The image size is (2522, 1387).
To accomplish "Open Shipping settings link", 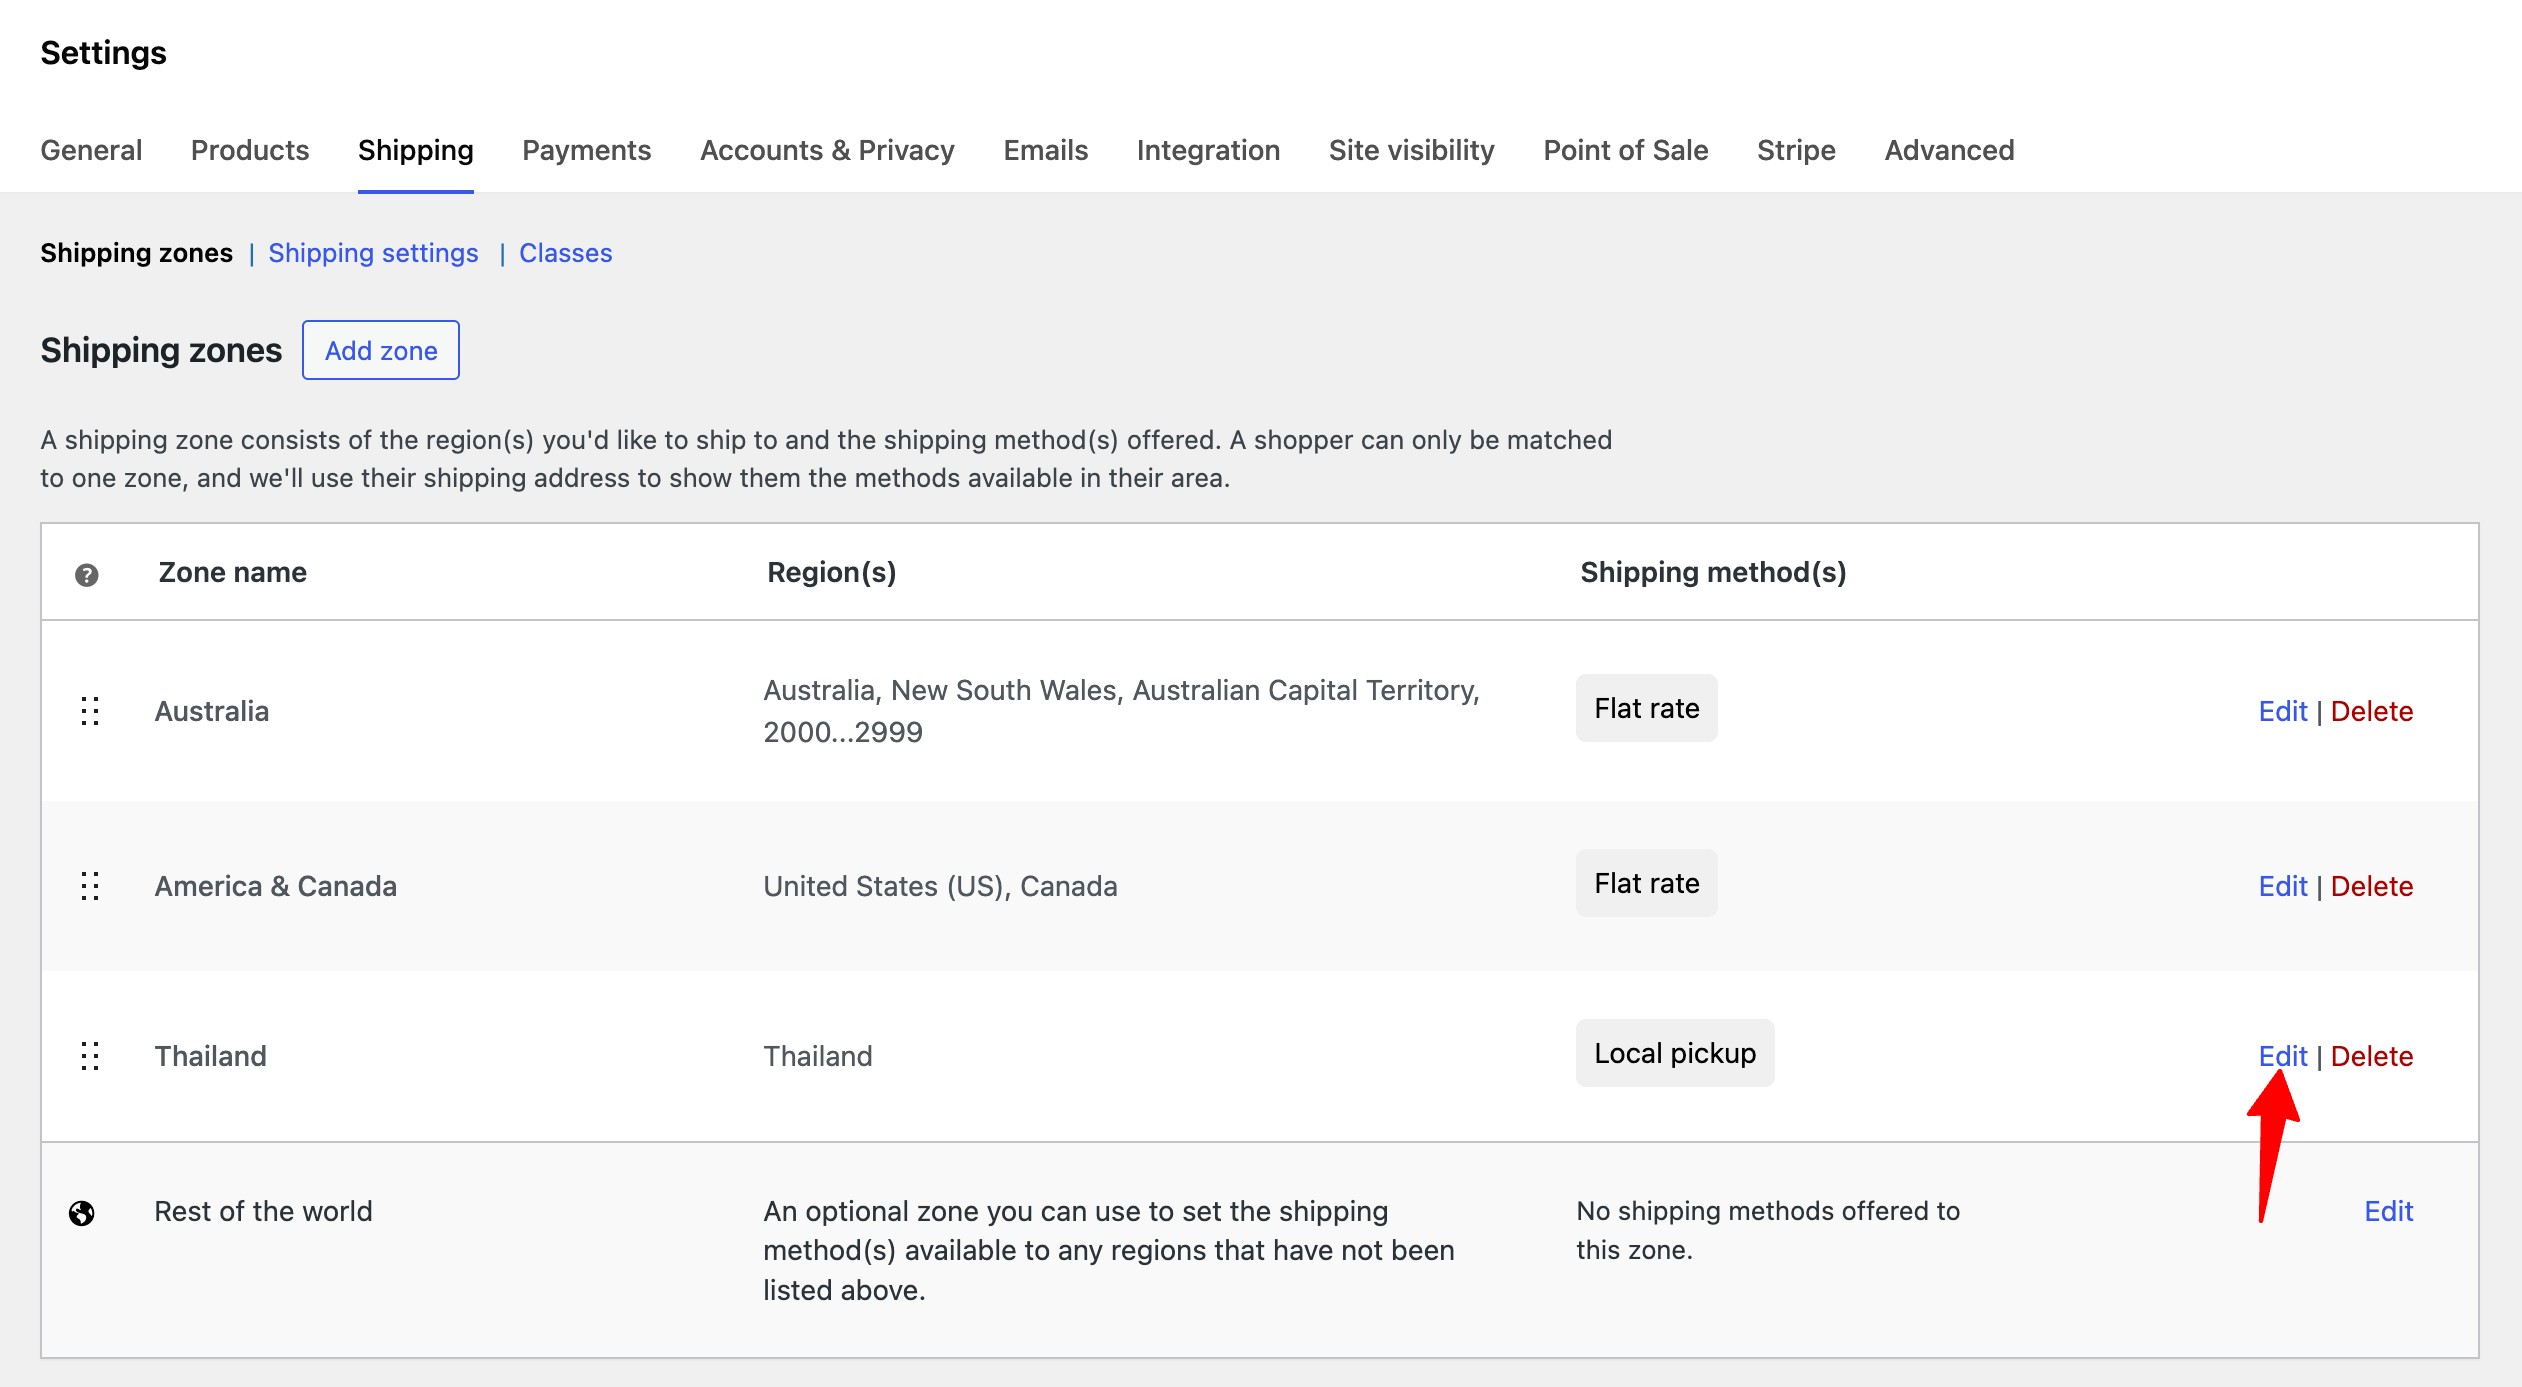I will click(373, 253).
